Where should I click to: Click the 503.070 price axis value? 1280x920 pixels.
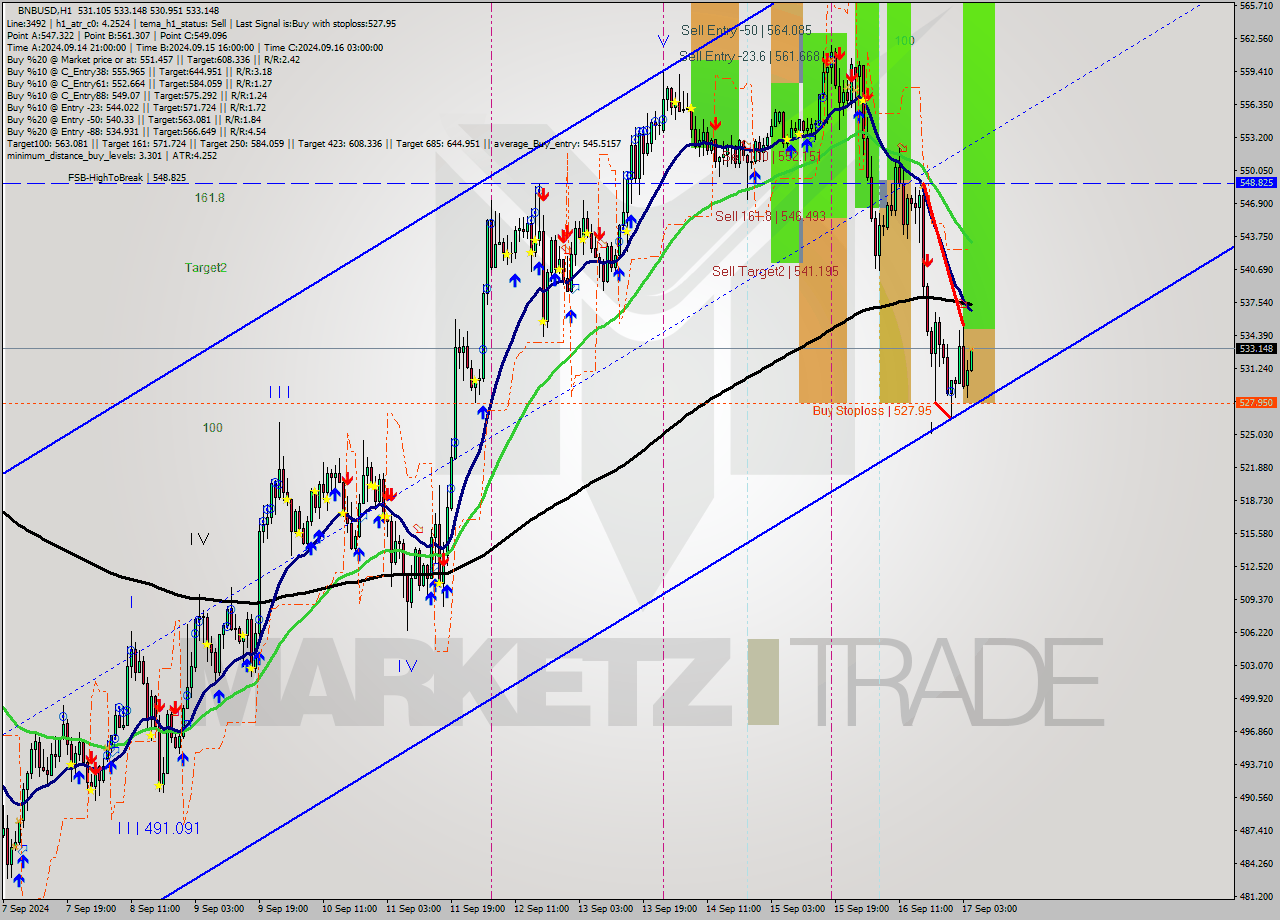1256,665
